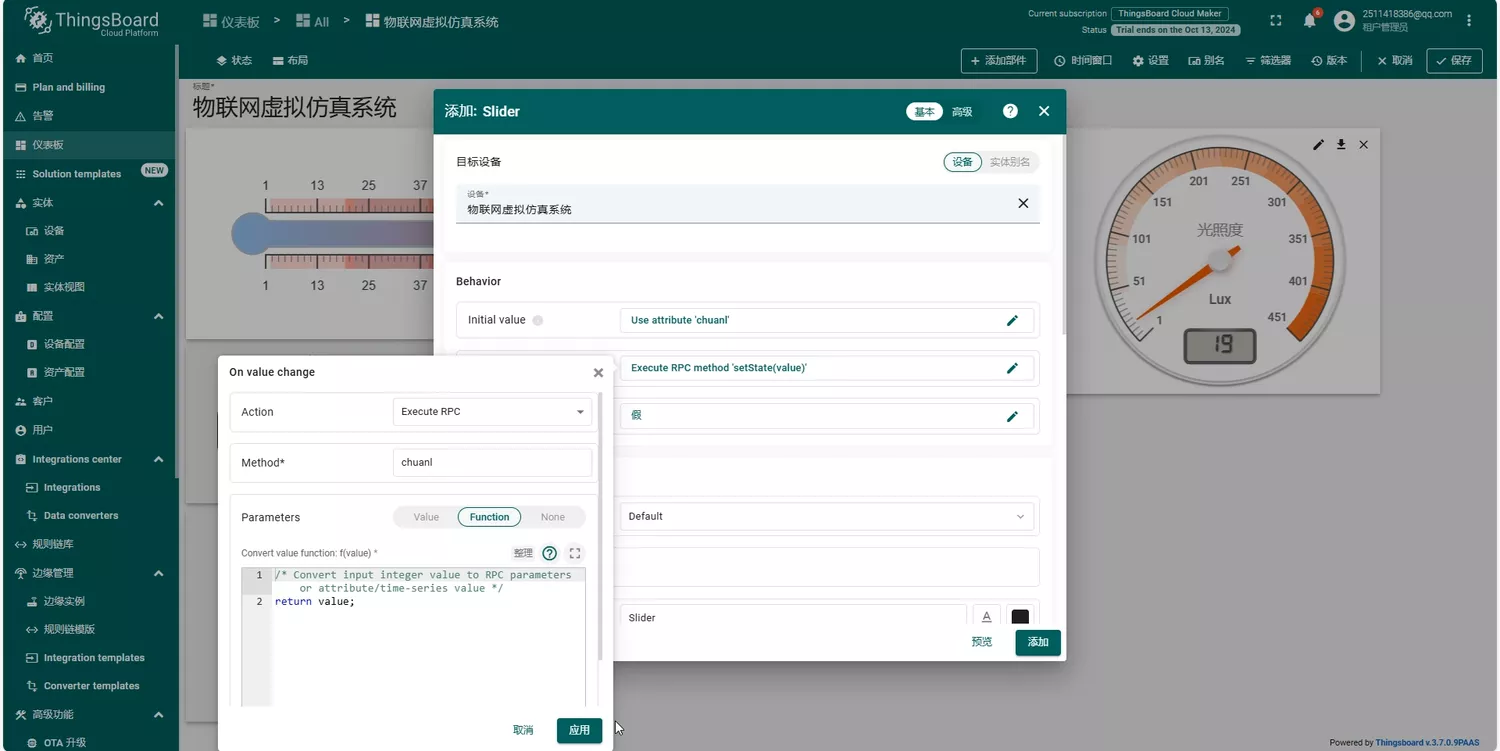Click the notifications bell icon
The height and width of the screenshot is (751, 1500).
[x=1309, y=21]
